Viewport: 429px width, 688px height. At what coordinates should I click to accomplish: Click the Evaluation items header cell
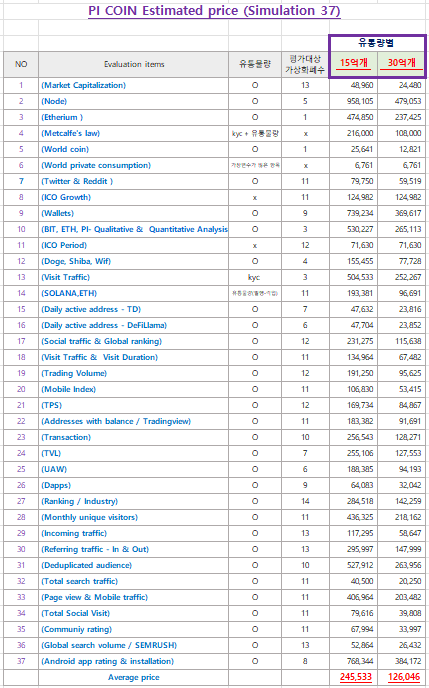coord(134,64)
